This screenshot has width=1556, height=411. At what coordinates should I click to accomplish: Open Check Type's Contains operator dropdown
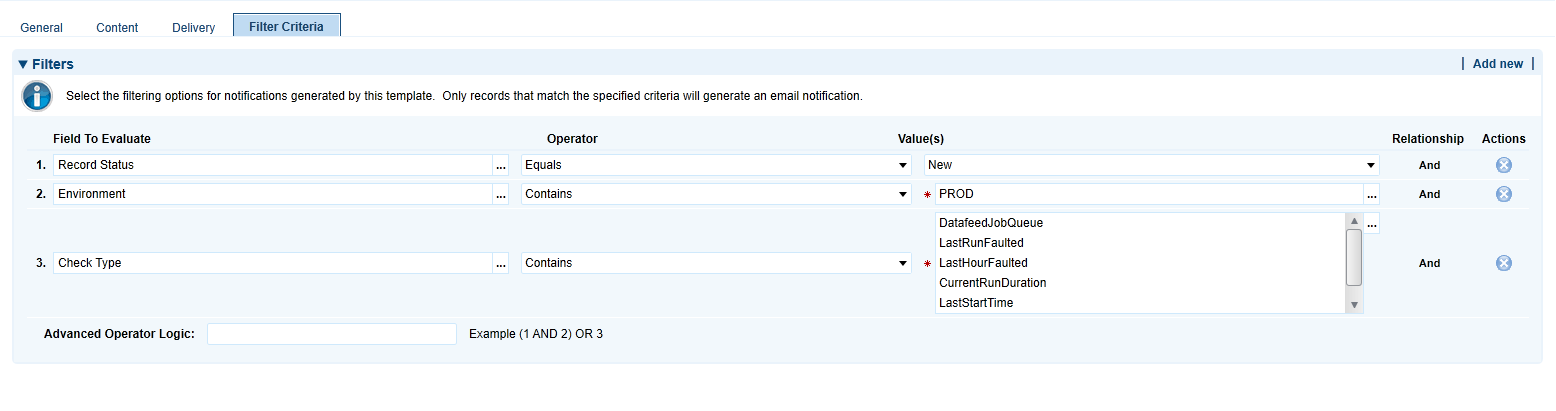click(x=716, y=263)
